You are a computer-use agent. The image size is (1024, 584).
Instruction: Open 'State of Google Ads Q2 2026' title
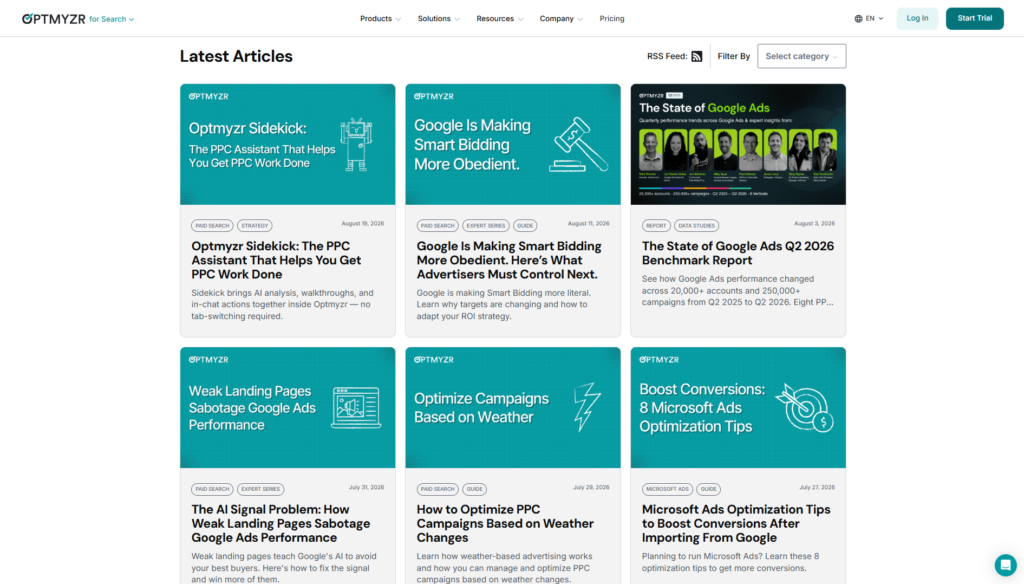pos(738,253)
